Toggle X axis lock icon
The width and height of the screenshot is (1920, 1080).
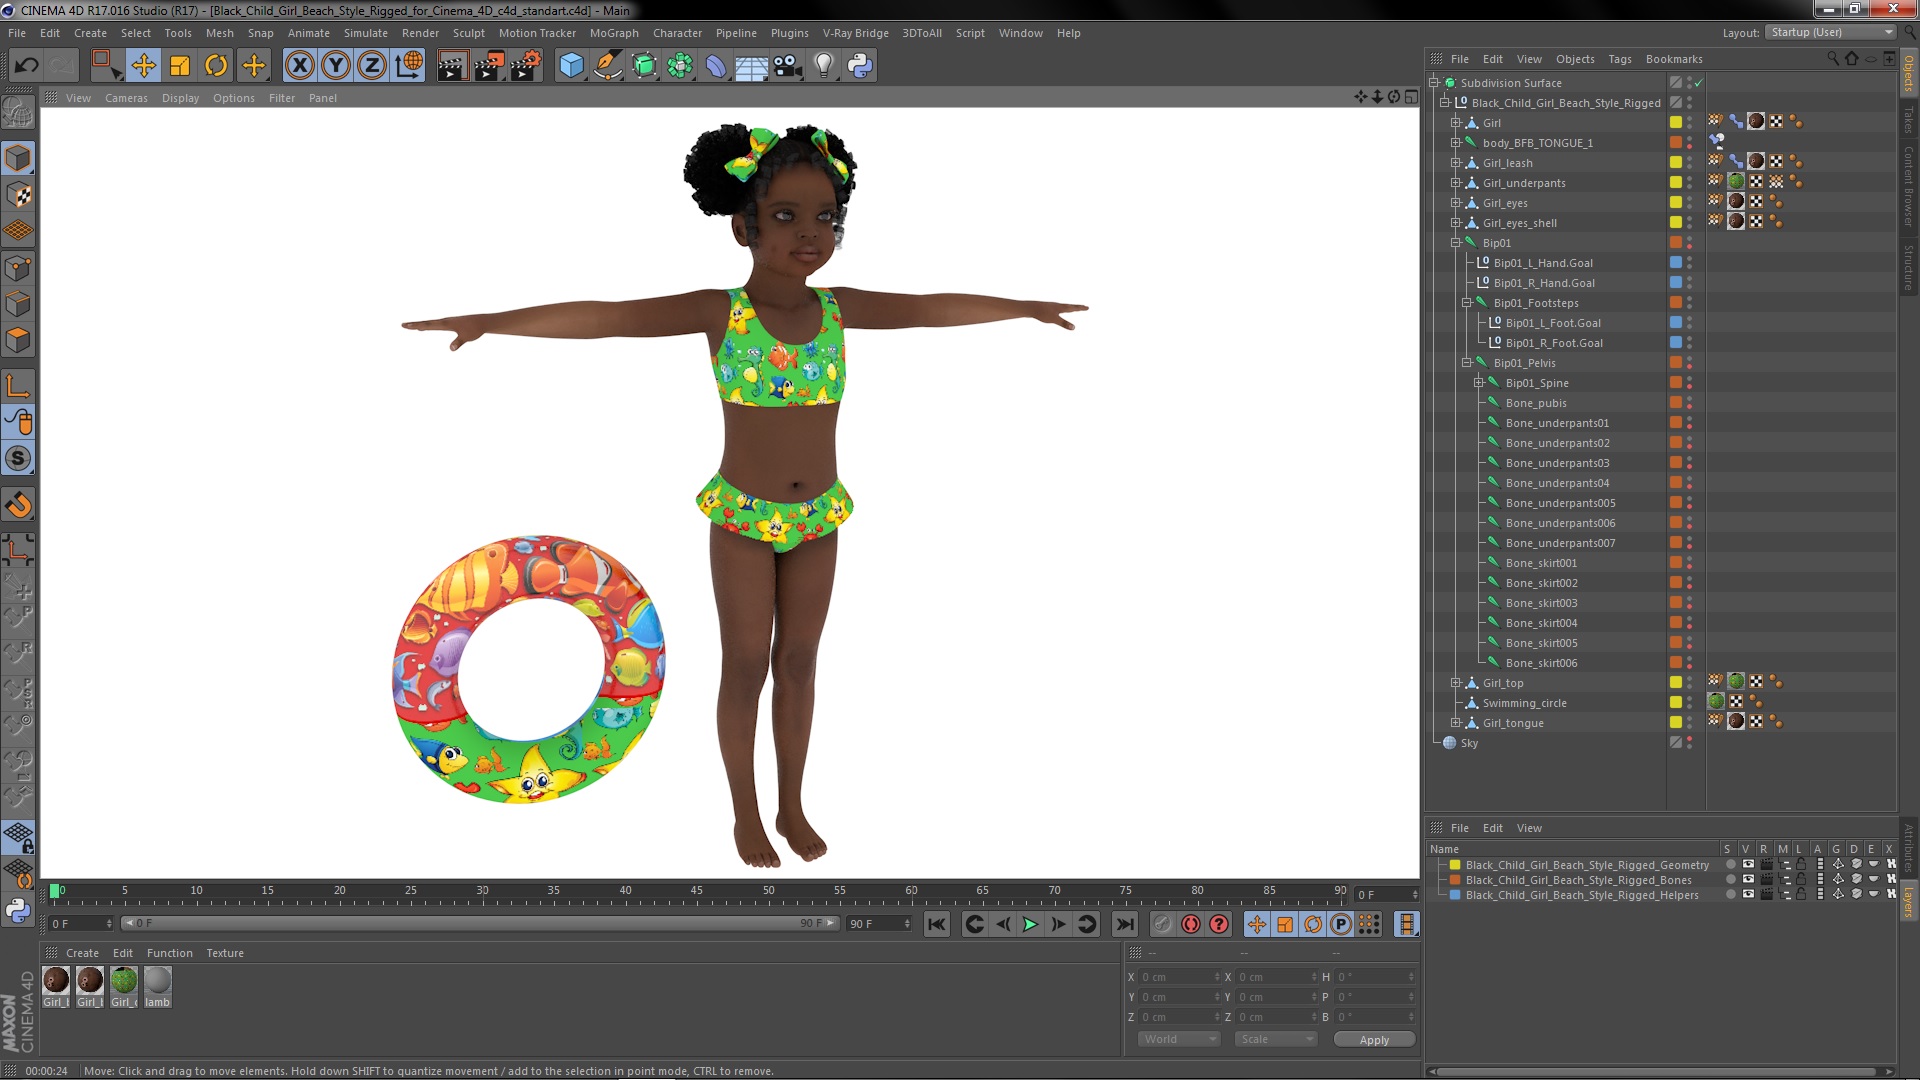pyautogui.click(x=299, y=66)
